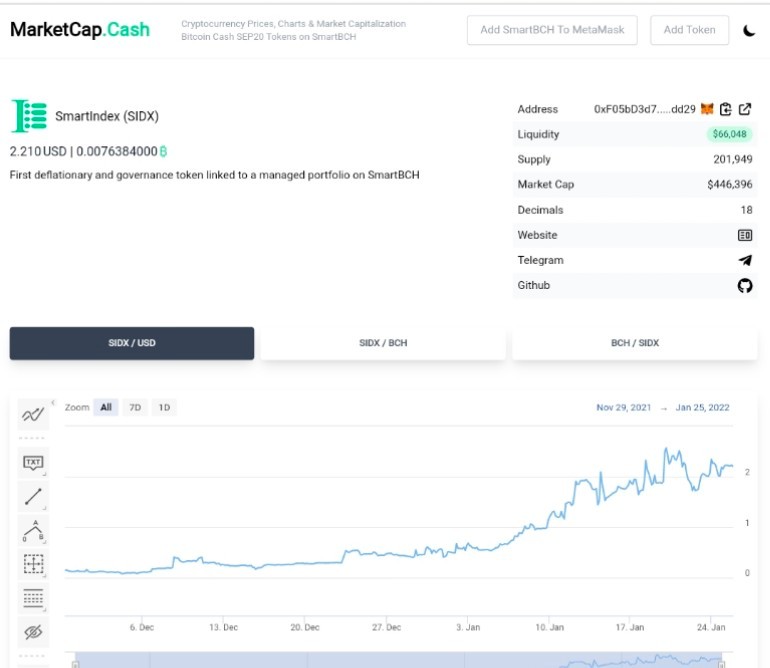Viewport: 770px width, 668px height.
Task: Open the SmartIndex website icon
Action: tap(745, 235)
